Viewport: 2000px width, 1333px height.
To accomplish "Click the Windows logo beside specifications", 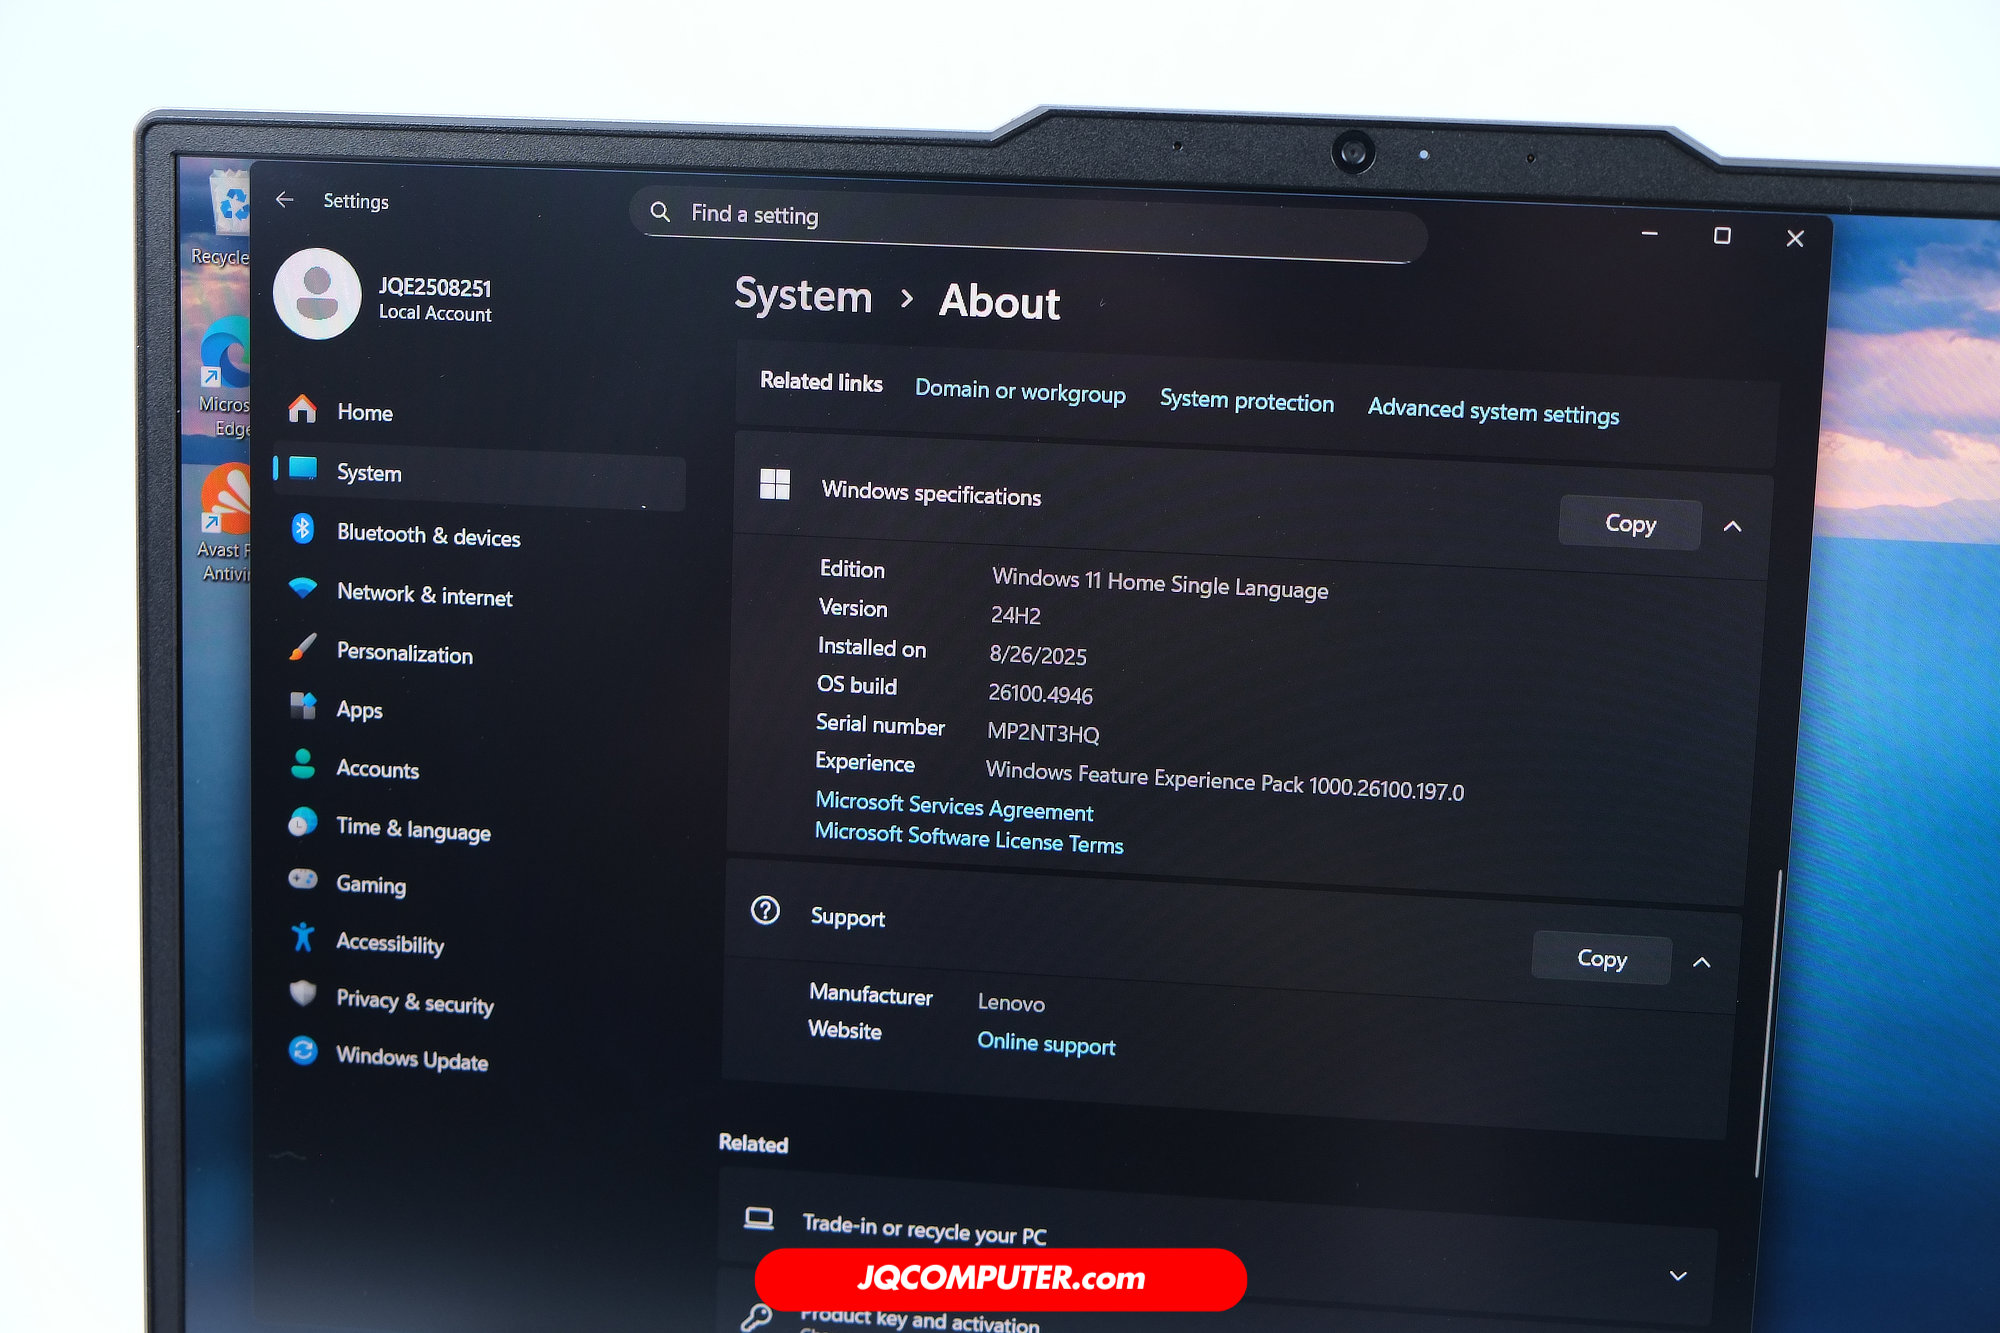I will (x=775, y=485).
